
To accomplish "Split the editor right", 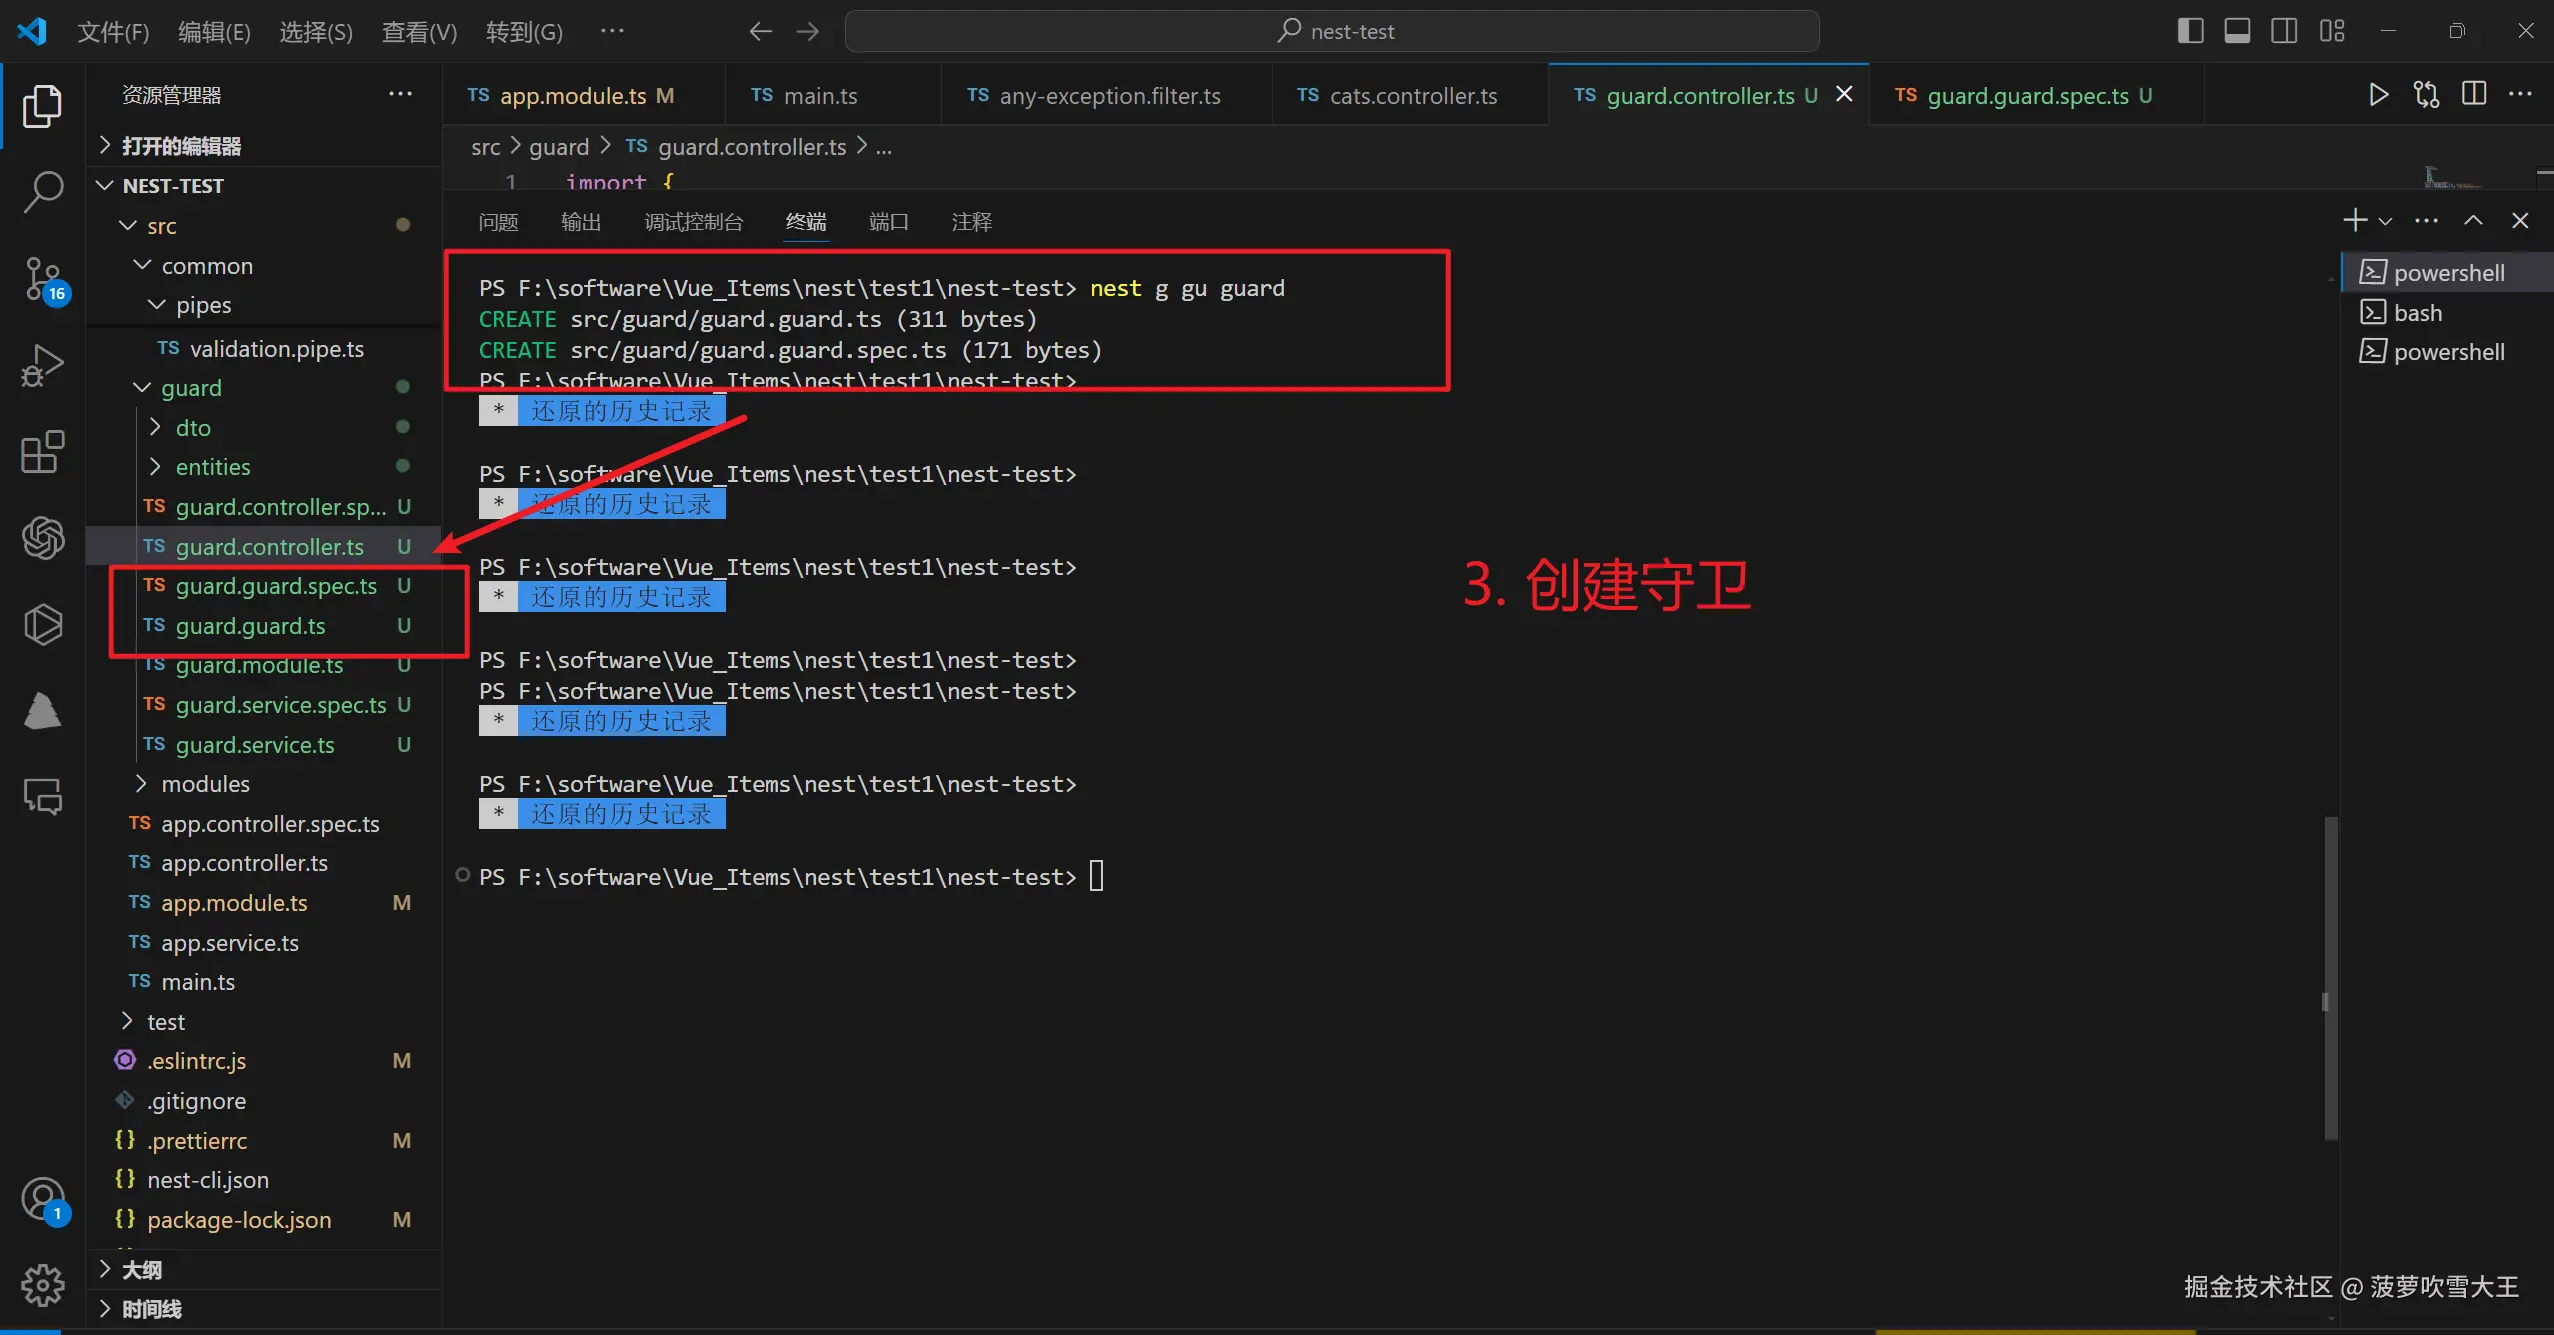I will [x=2474, y=95].
